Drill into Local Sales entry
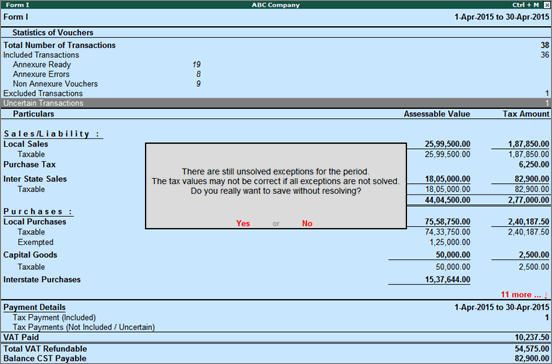The height and width of the screenshot is (364, 552). (x=26, y=144)
